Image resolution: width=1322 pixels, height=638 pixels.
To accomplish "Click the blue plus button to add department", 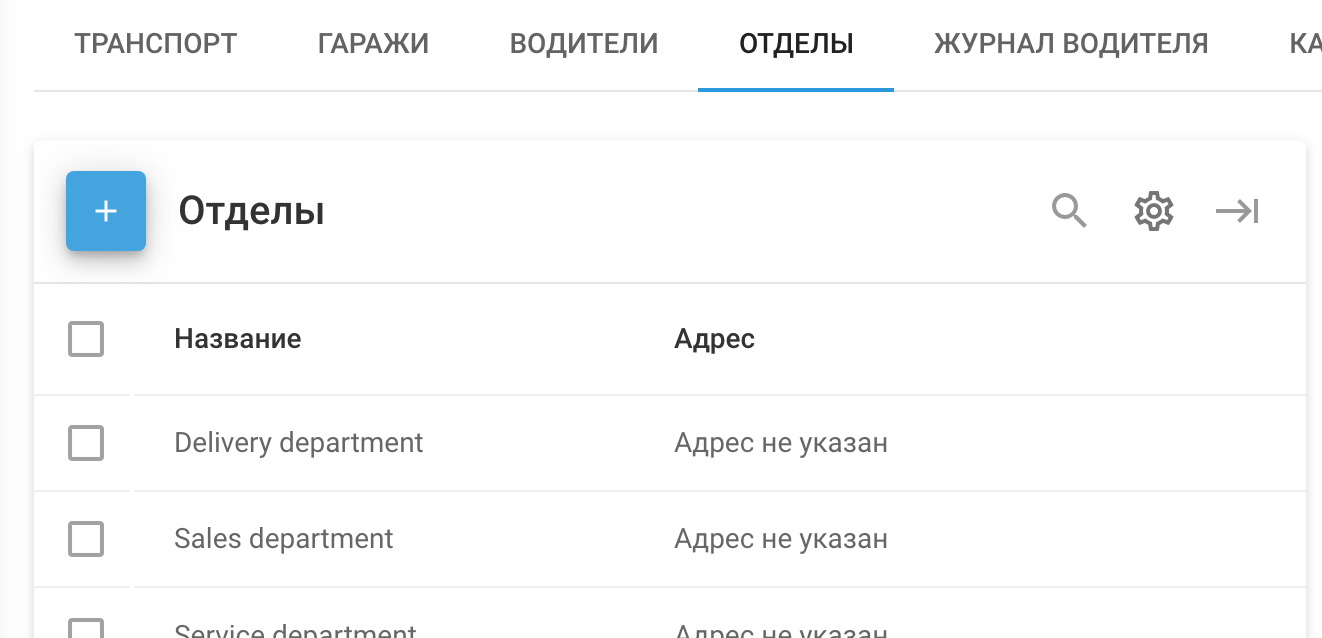I will click(106, 211).
